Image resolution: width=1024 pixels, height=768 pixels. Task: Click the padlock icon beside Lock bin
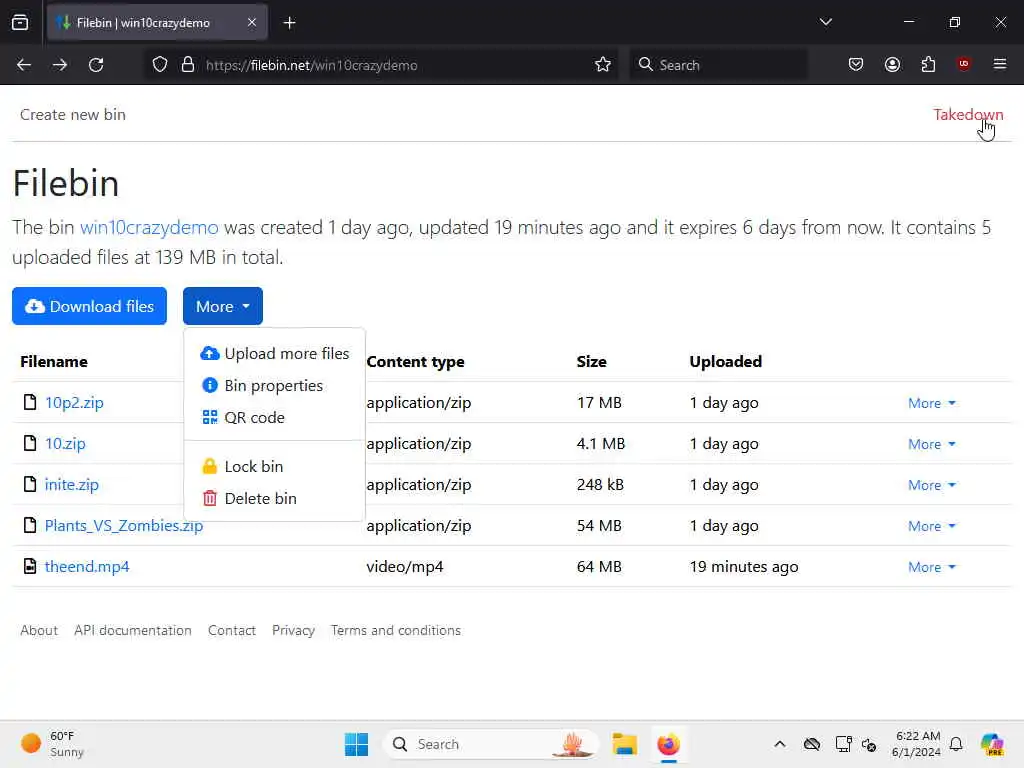pos(210,466)
